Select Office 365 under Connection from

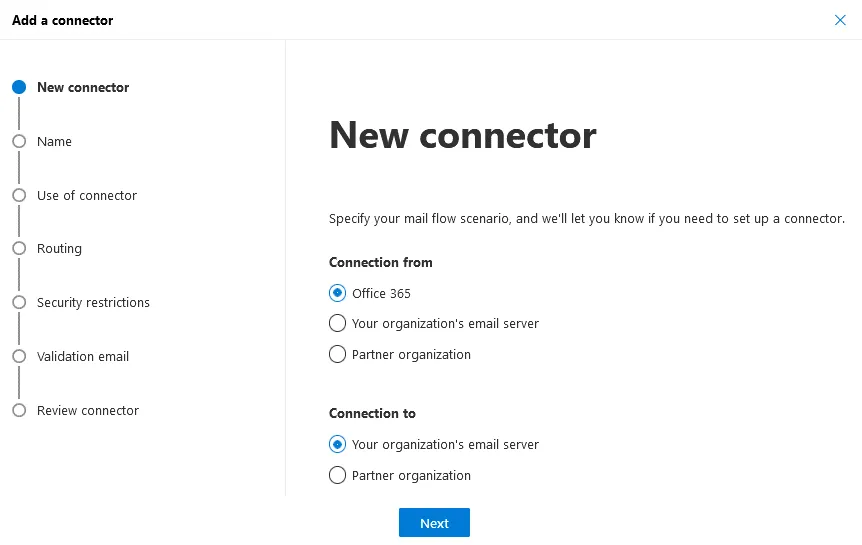click(x=337, y=293)
